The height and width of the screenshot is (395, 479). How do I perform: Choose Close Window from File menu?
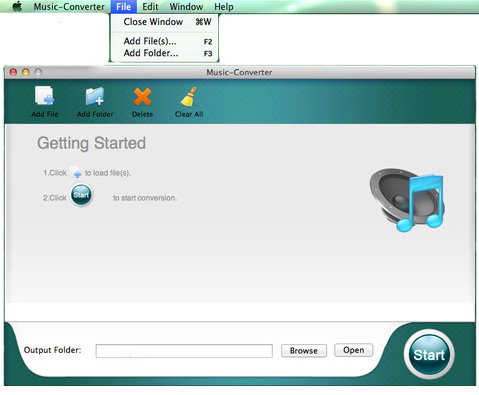164,22
